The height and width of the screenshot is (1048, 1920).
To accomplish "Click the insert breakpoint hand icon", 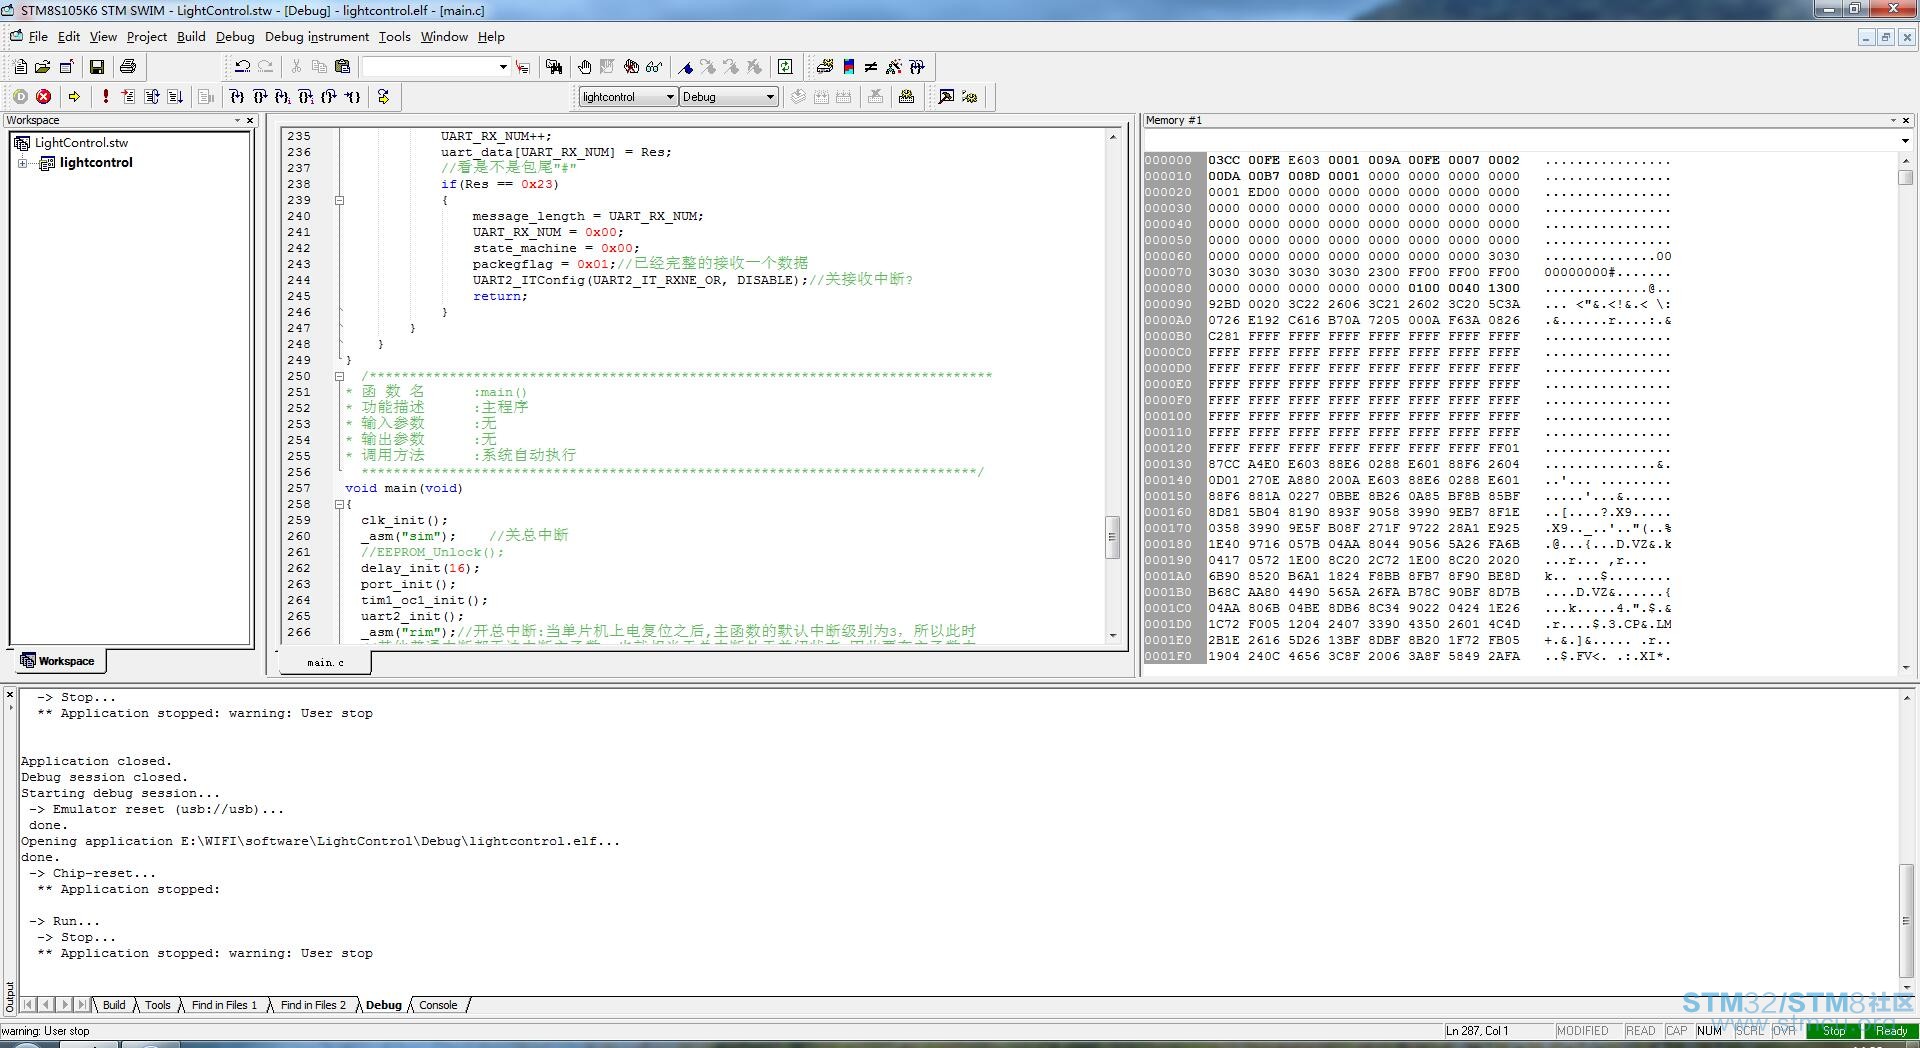I will (x=585, y=67).
